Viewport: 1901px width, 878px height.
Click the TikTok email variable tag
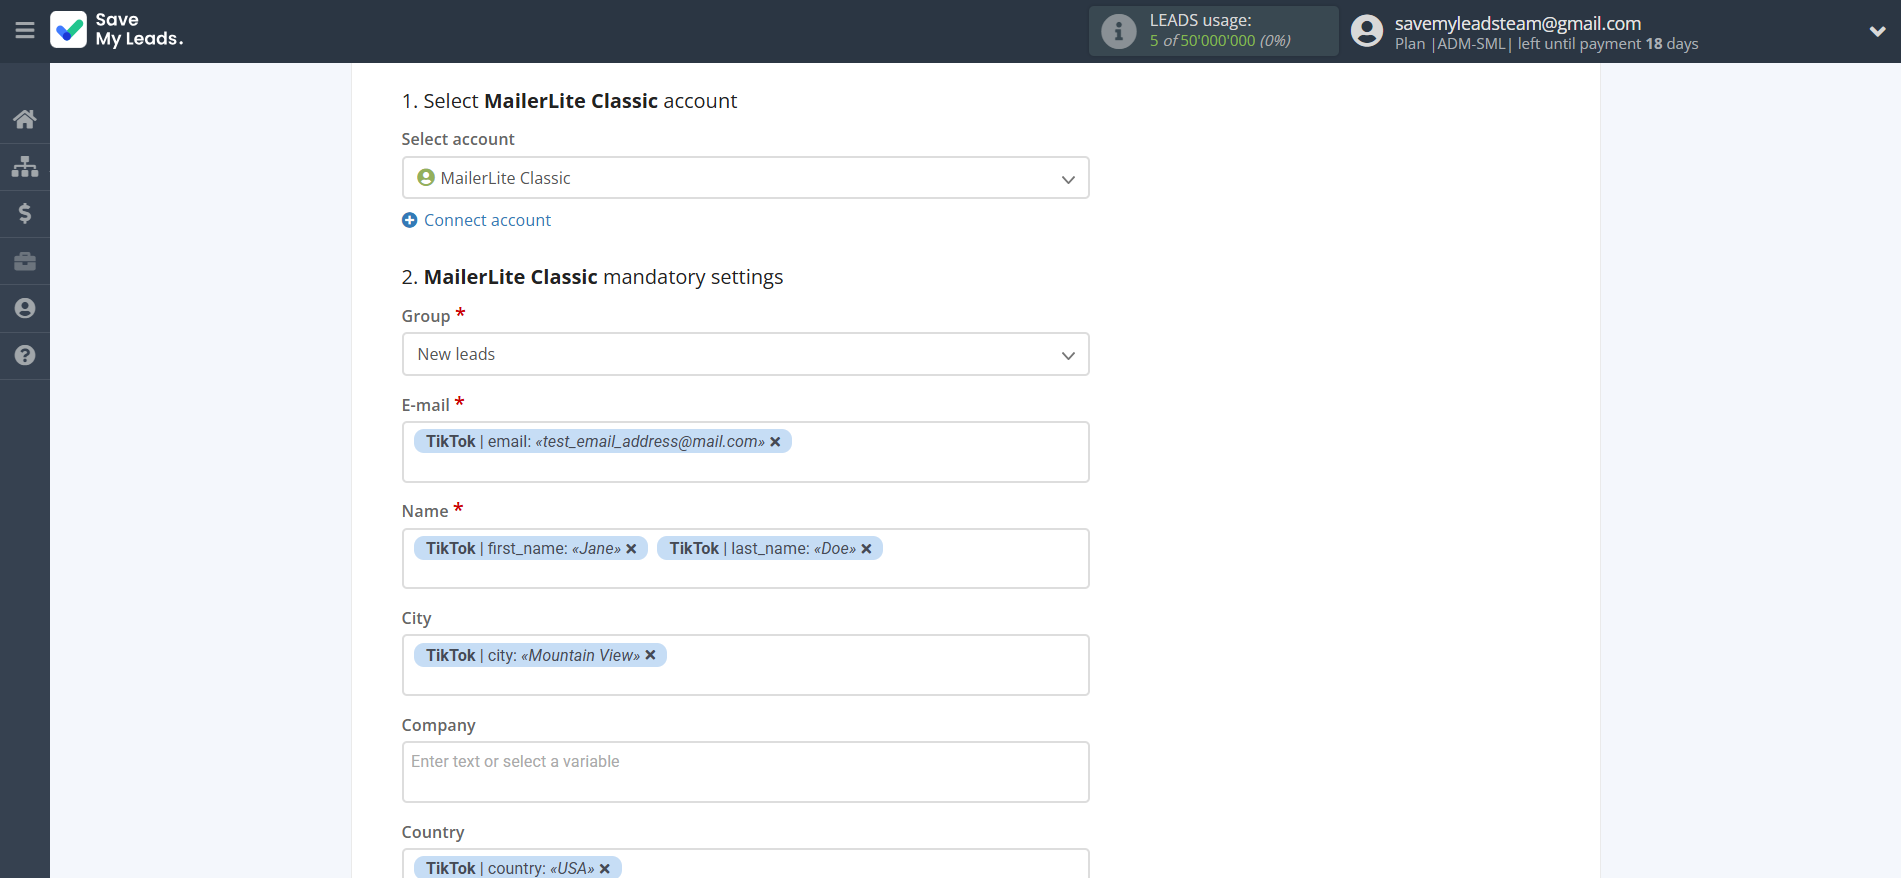point(603,441)
